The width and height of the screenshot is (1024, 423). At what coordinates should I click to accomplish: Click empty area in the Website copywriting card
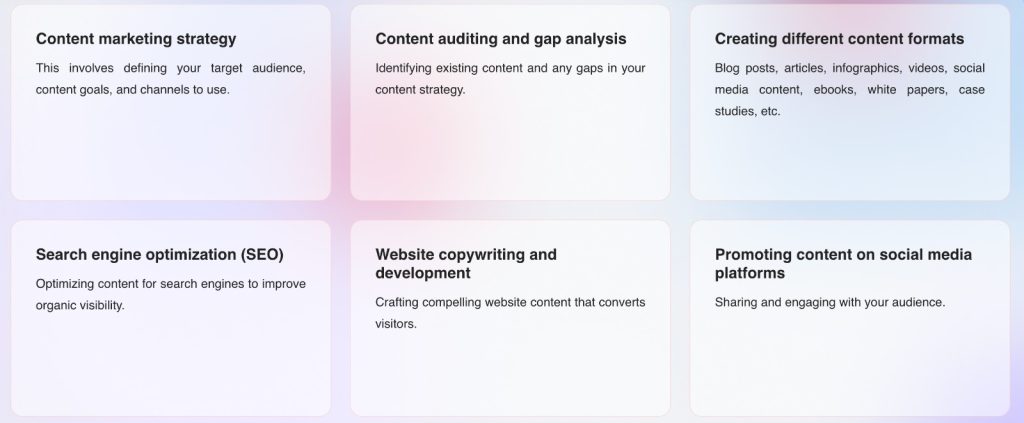510,375
